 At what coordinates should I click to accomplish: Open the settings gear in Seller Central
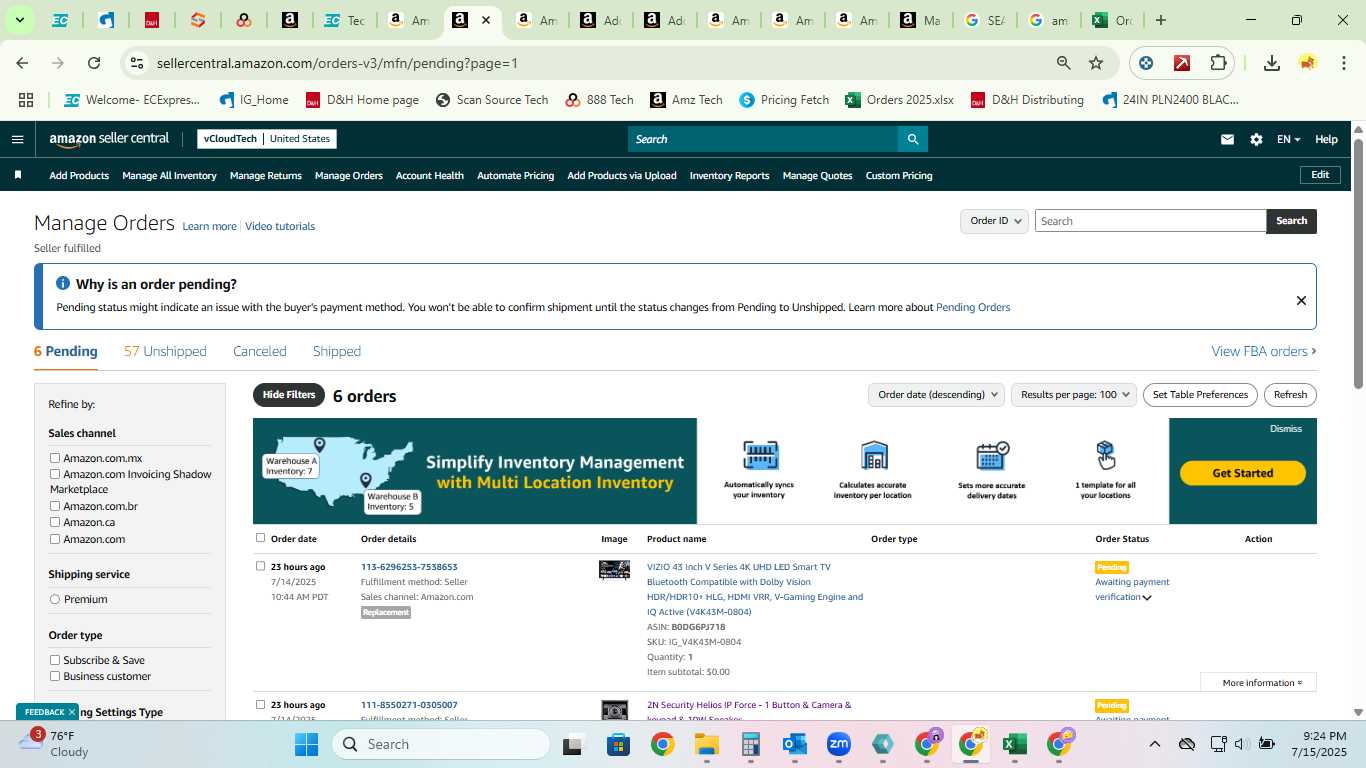(x=1256, y=140)
